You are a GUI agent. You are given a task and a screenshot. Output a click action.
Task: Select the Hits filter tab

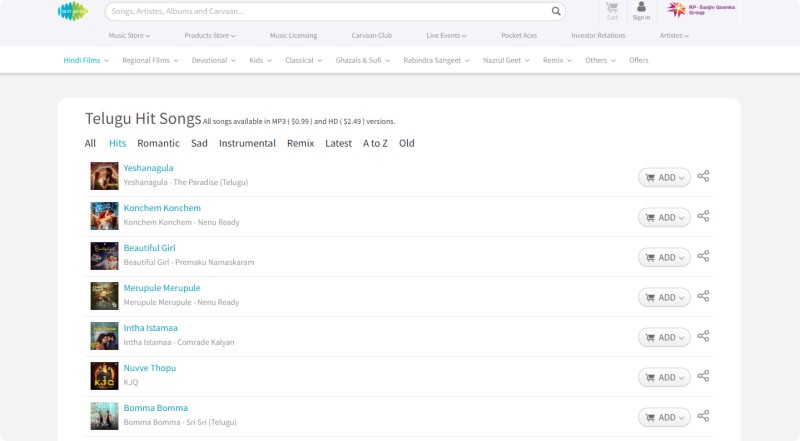117,143
